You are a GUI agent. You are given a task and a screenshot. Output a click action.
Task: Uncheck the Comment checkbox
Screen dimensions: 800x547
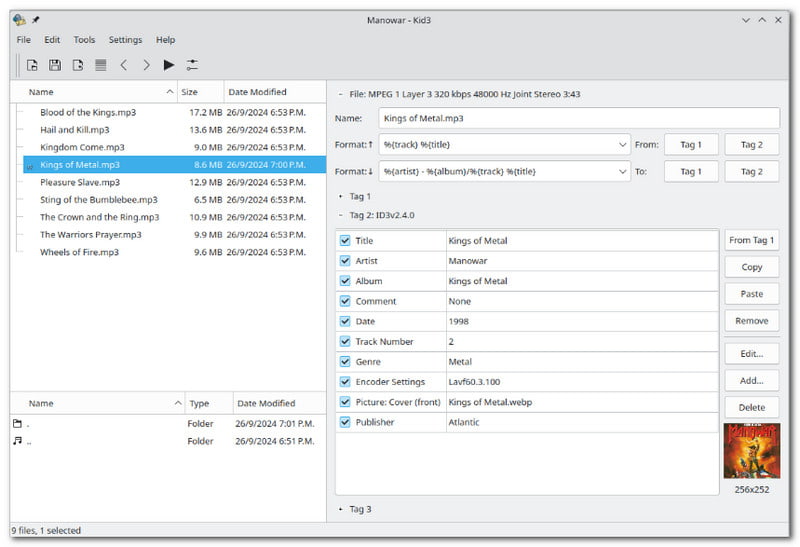(x=345, y=301)
